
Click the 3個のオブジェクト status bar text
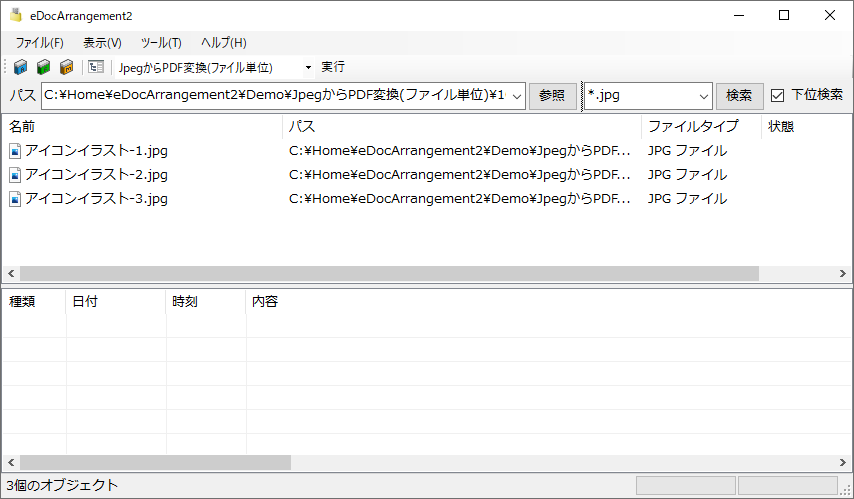62,485
